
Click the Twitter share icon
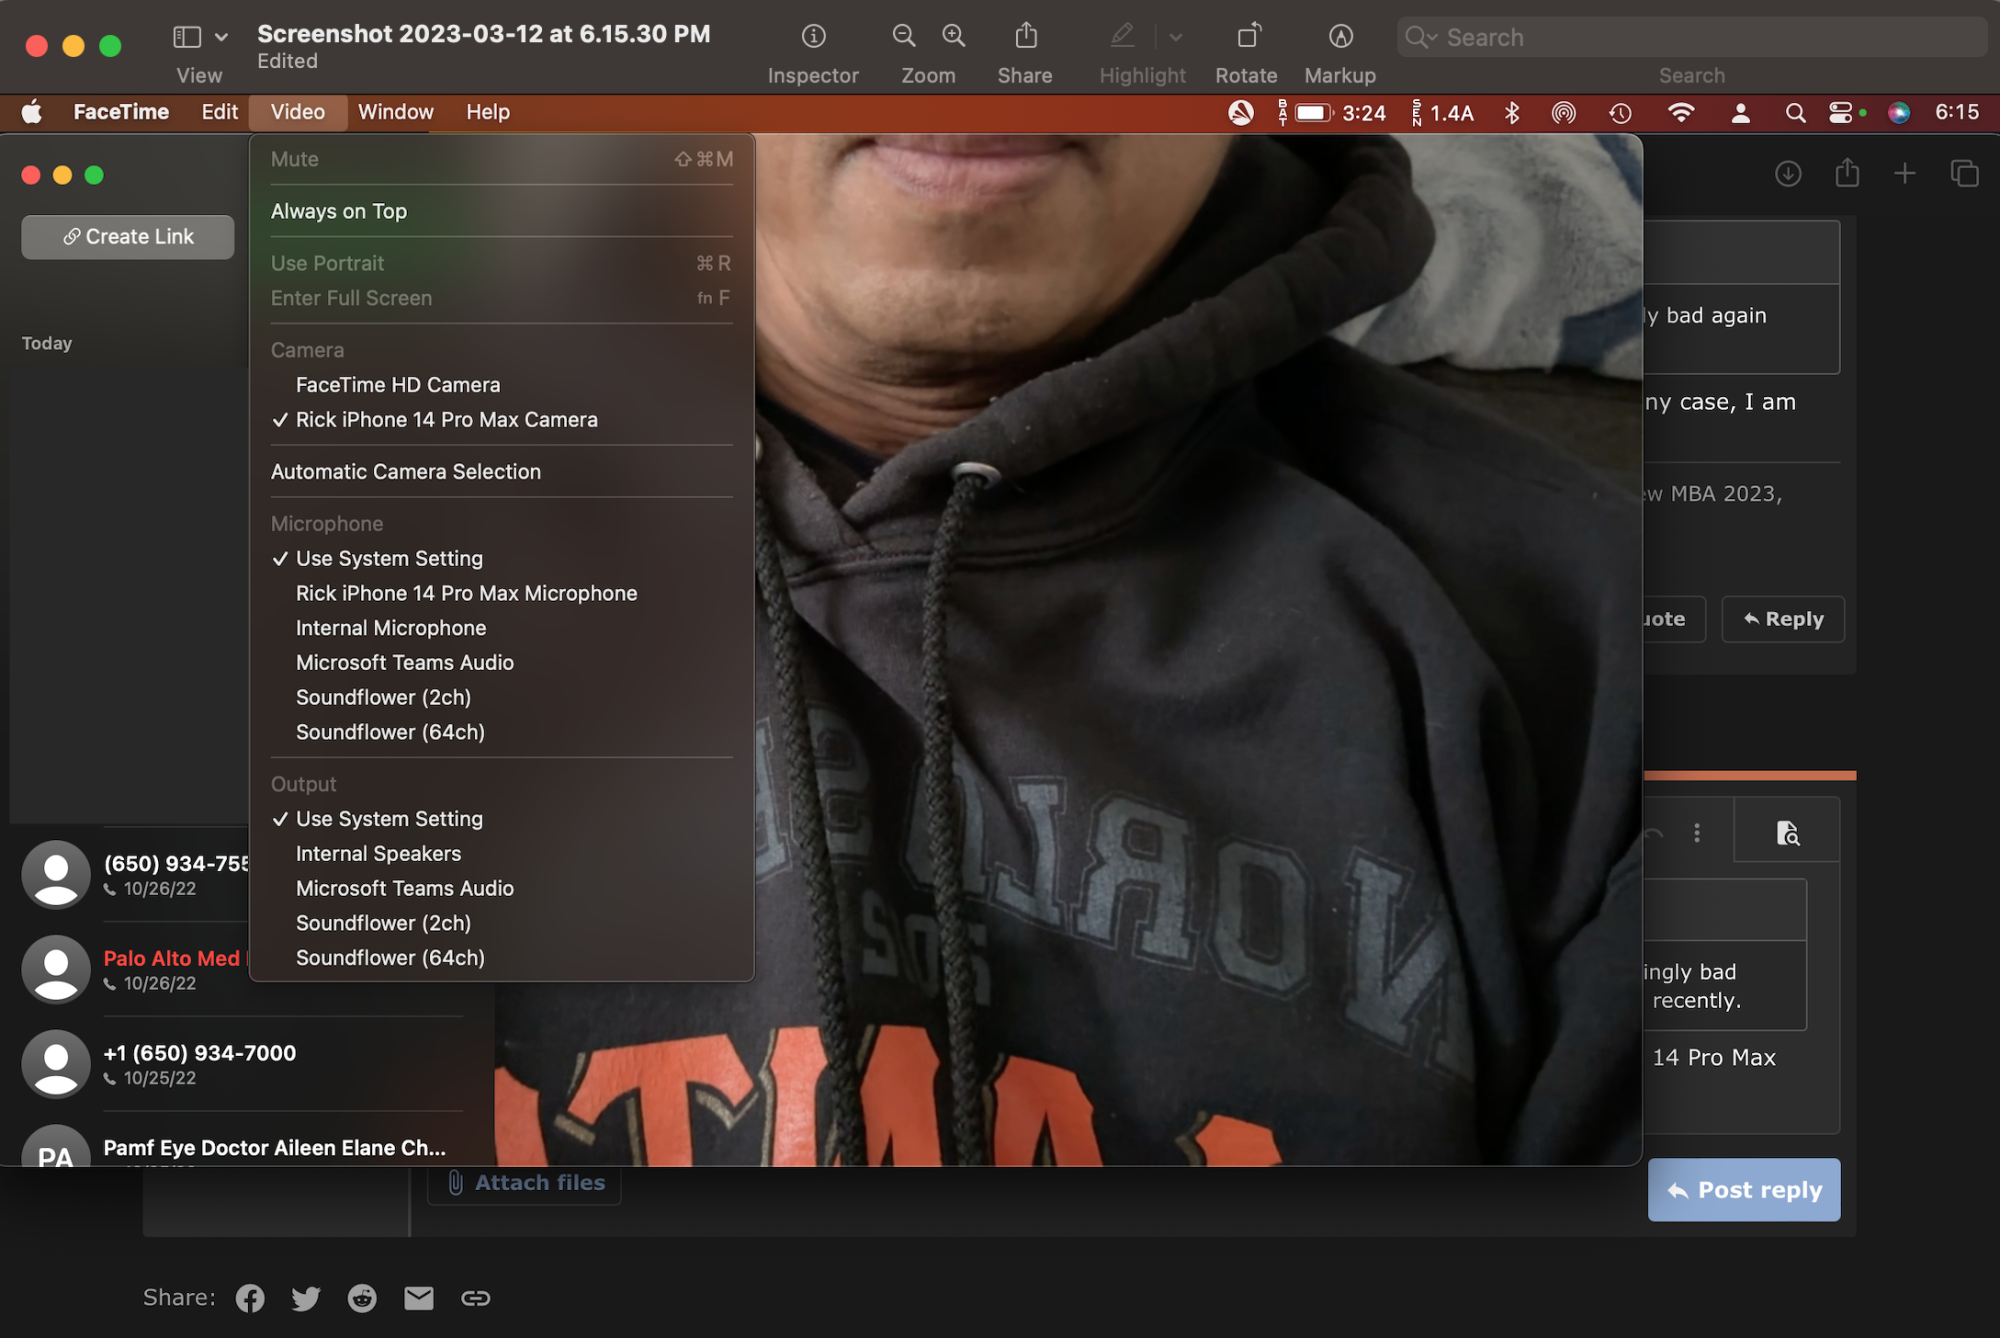click(306, 1298)
